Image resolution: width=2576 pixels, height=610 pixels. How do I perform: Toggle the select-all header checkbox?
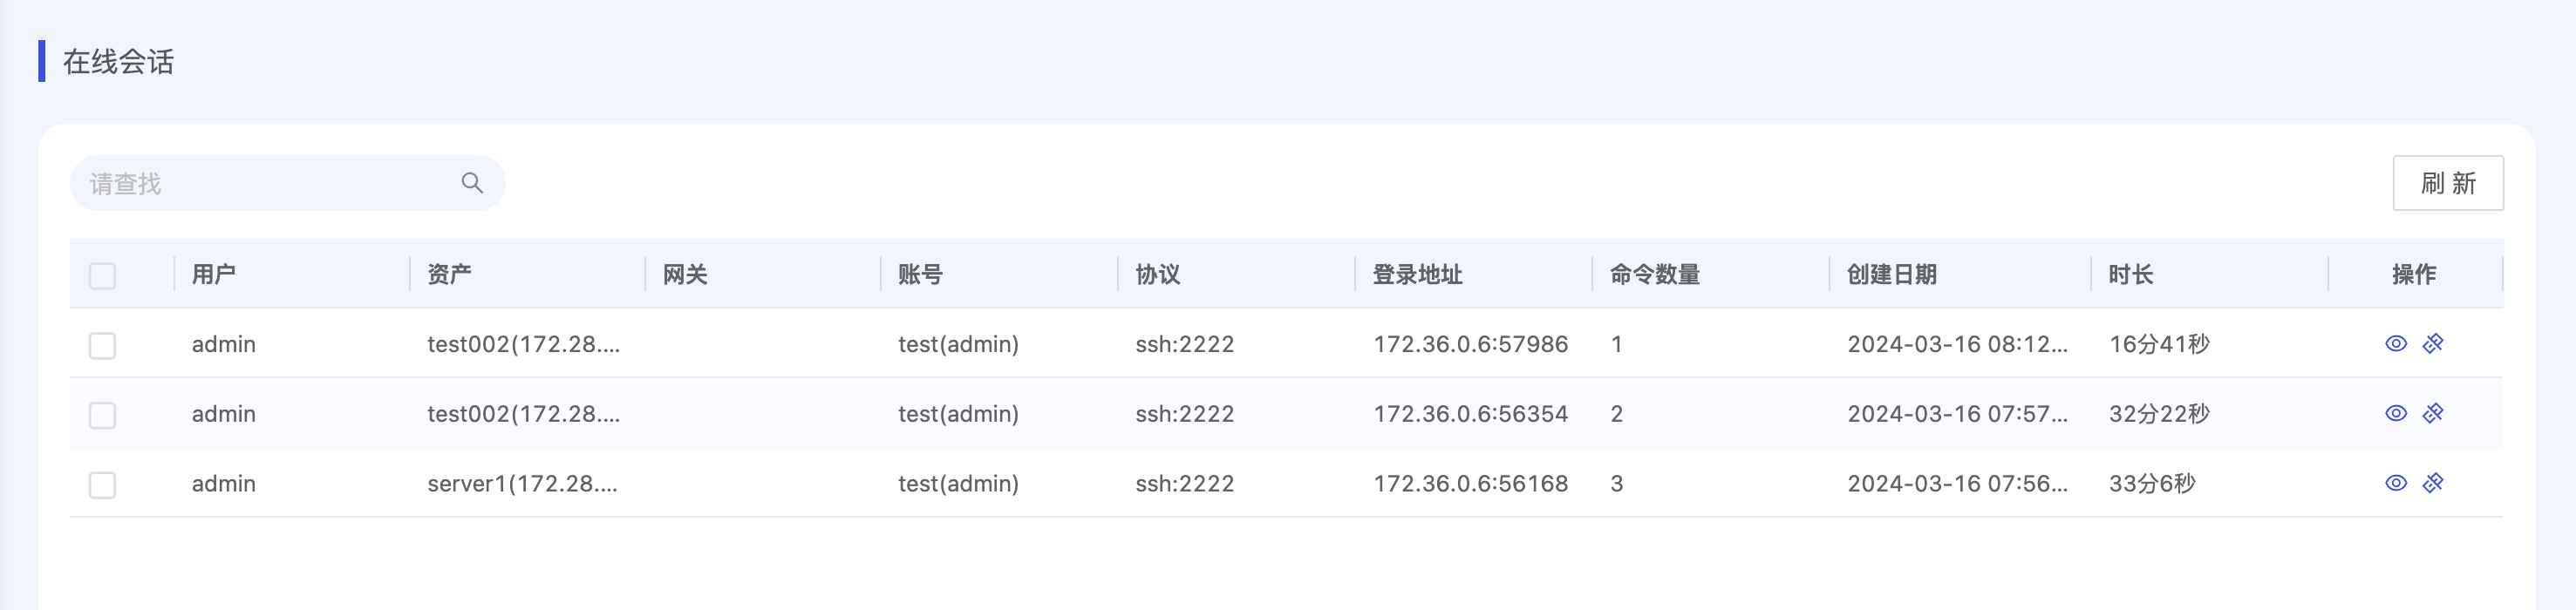coord(102,275)
